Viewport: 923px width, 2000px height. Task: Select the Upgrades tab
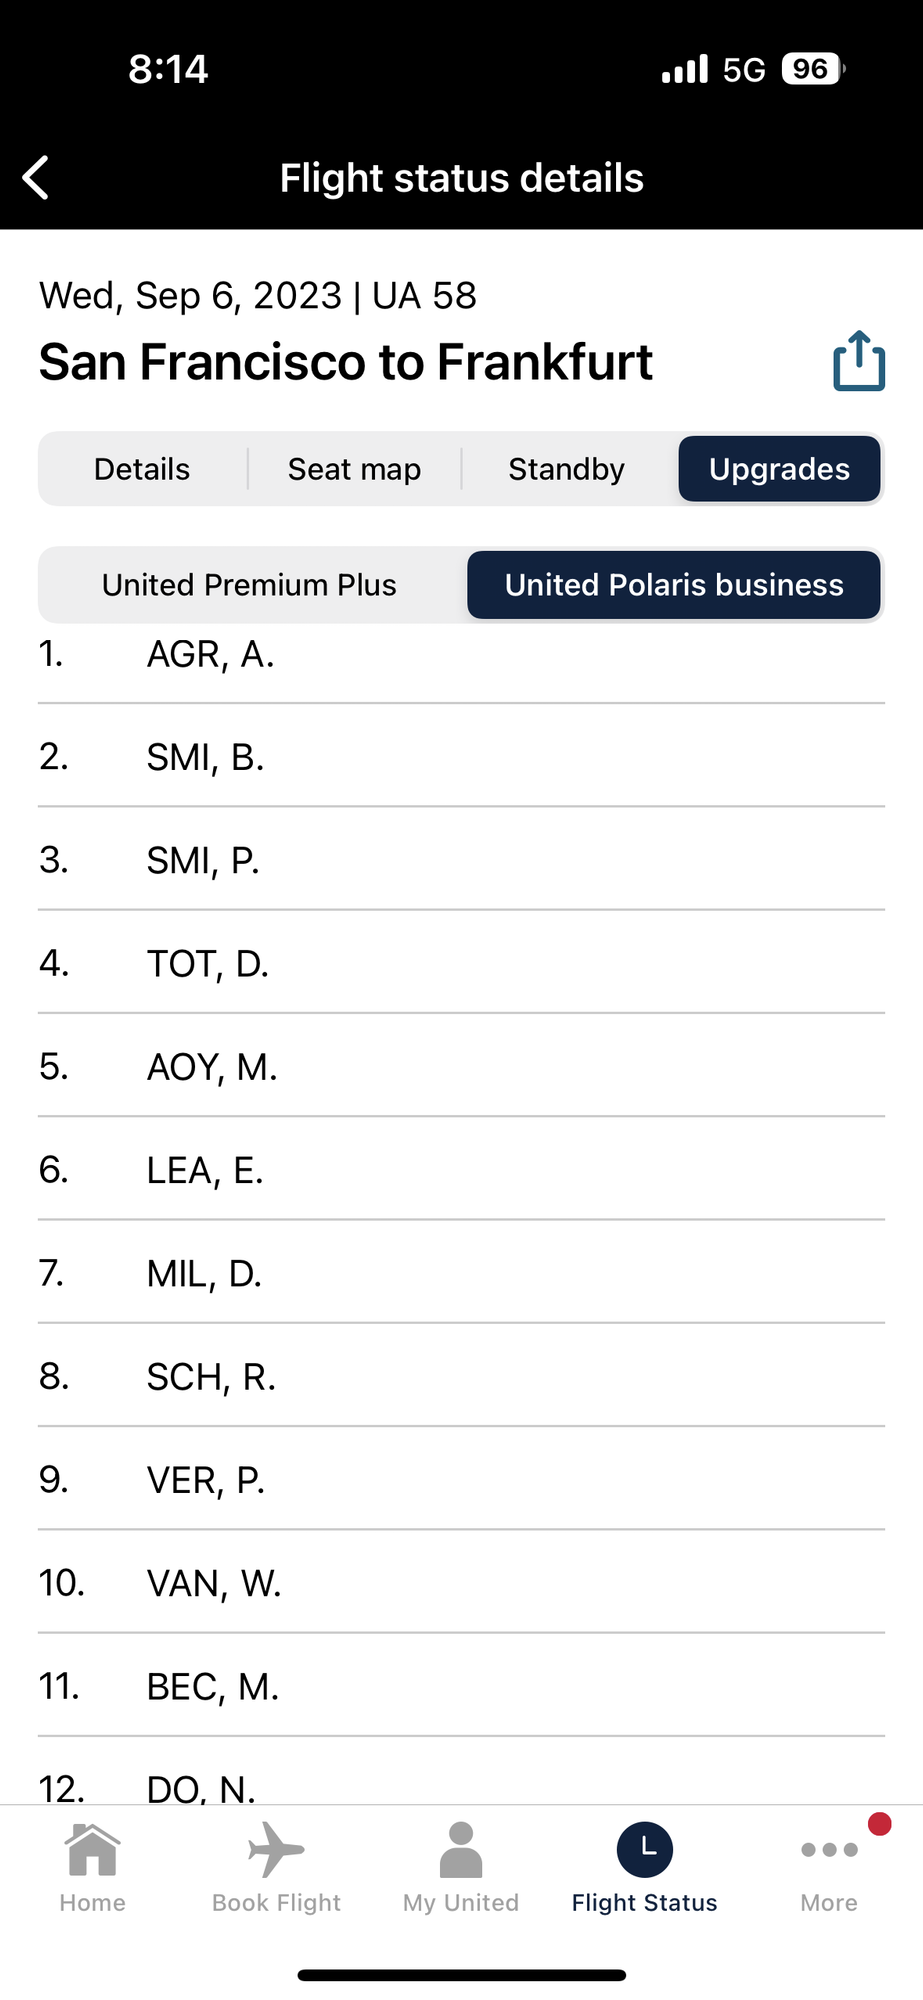tap(779, 469)
